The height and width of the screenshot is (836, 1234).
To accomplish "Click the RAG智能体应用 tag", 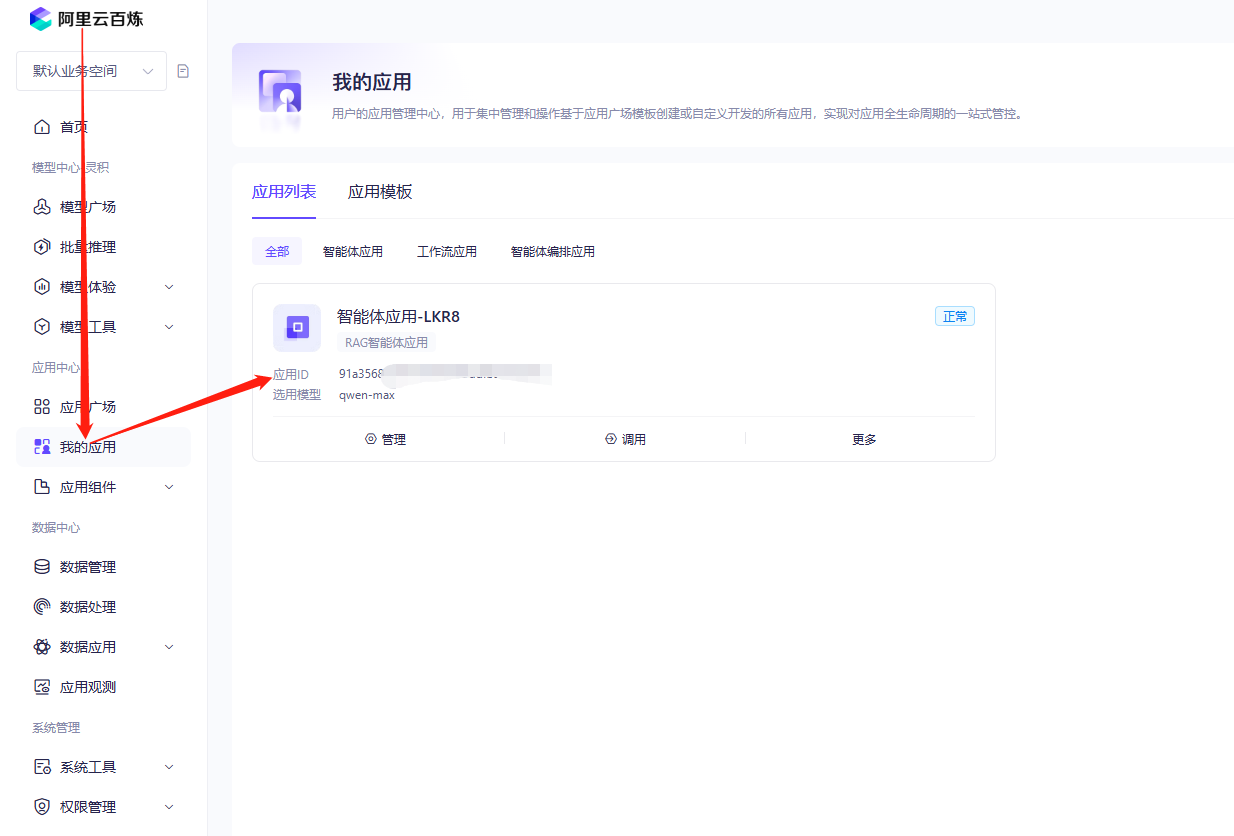I will coord(387,343).
